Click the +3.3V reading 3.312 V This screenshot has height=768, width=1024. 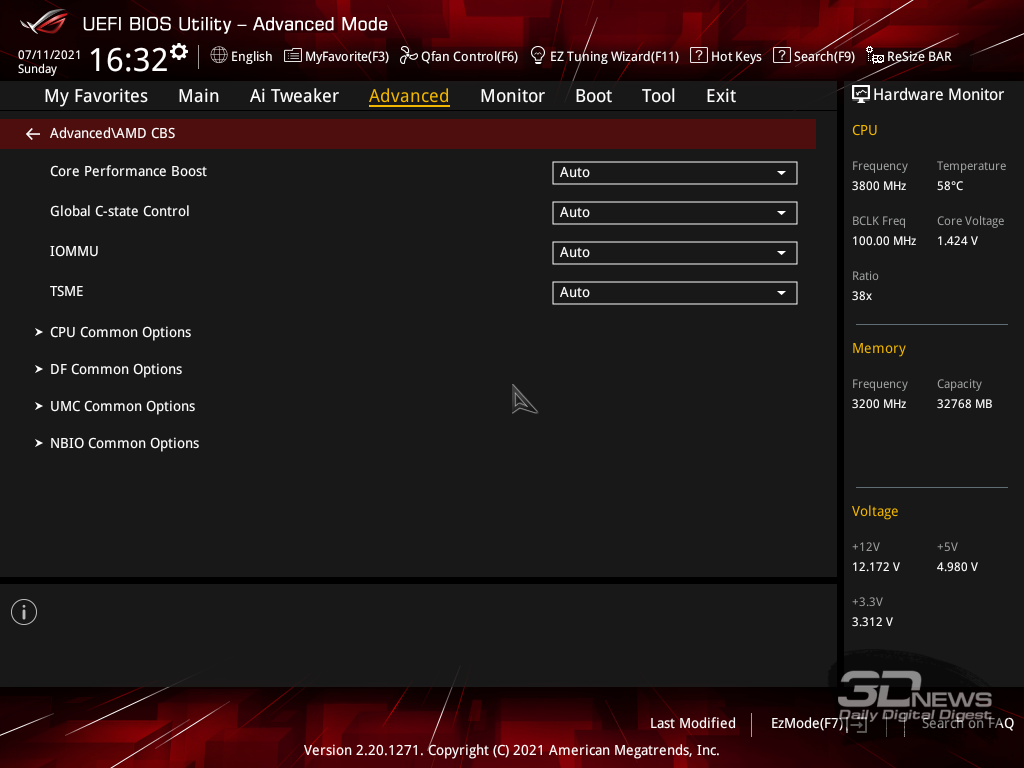(872, 622)
